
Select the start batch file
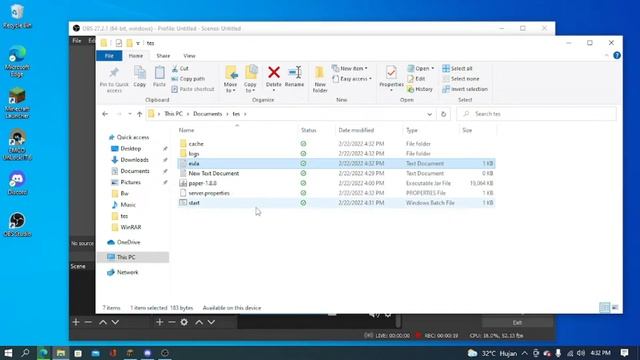click(x=336, y=203)
